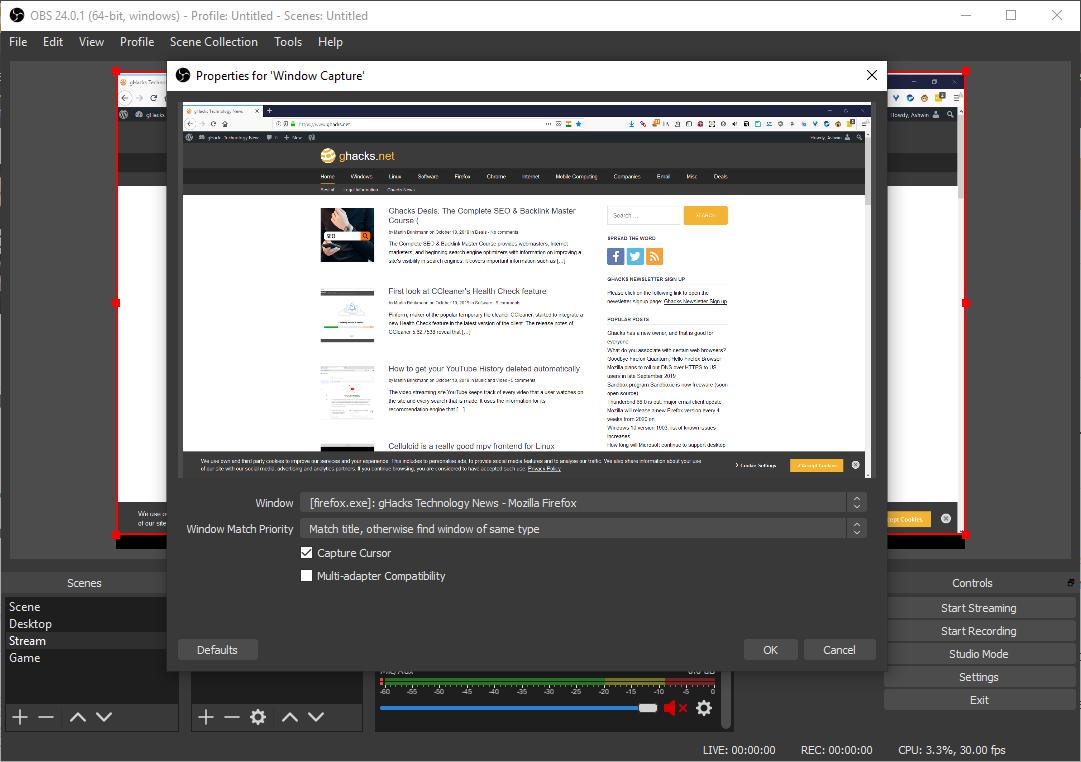Click the RSS feed icon in the preview
The width and height of the screenshot is (1081, 762).
tap(654, 257)
